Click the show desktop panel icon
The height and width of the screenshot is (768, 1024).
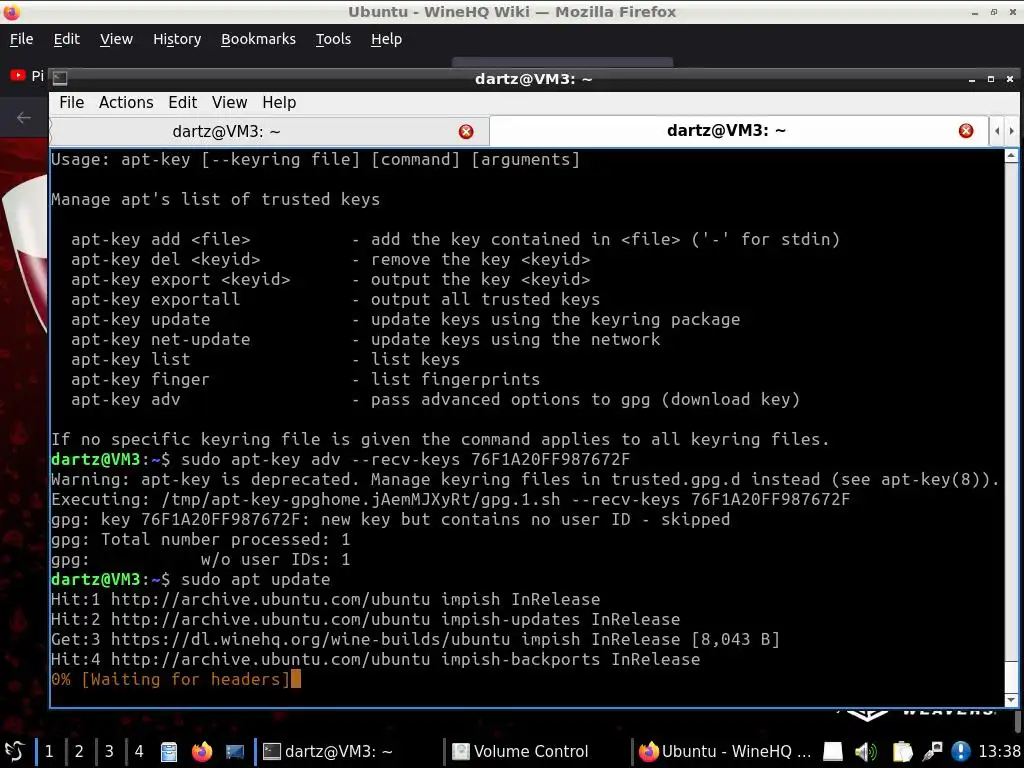(x=235, y=752)
